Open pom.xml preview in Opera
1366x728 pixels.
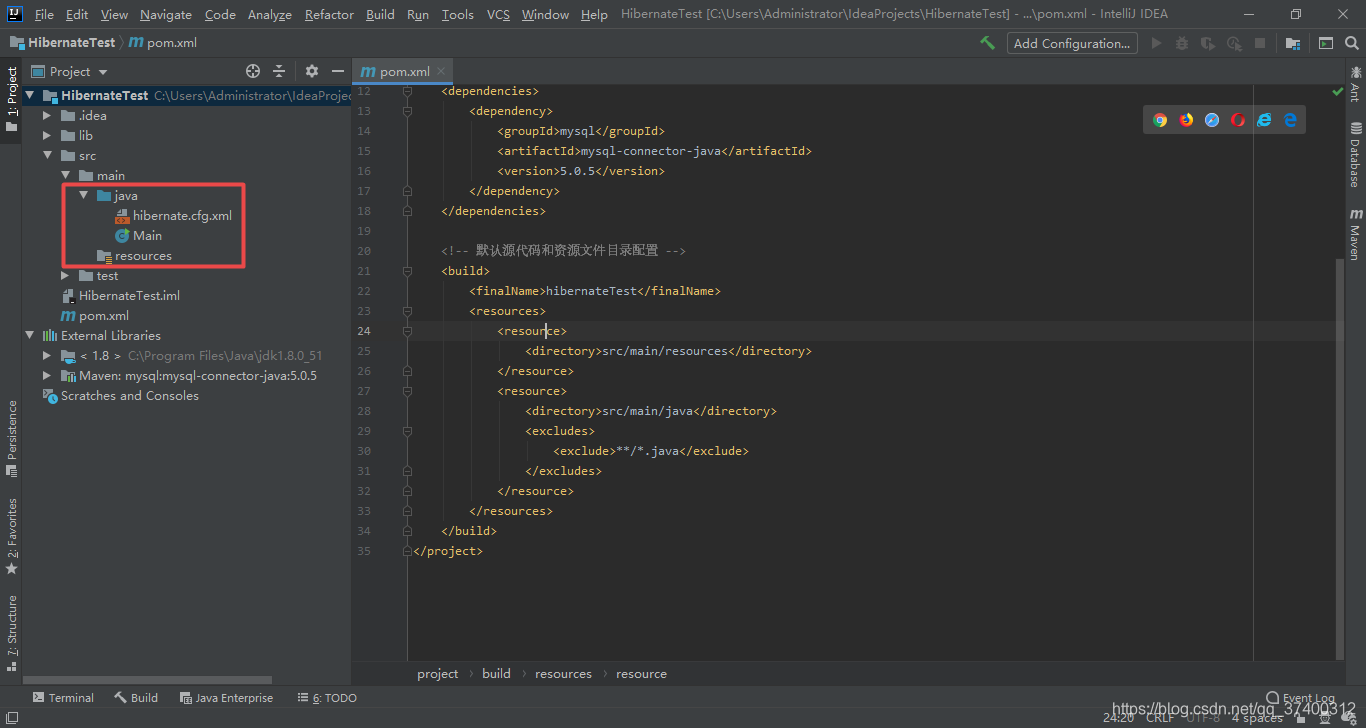click(x=1238, y=120)
